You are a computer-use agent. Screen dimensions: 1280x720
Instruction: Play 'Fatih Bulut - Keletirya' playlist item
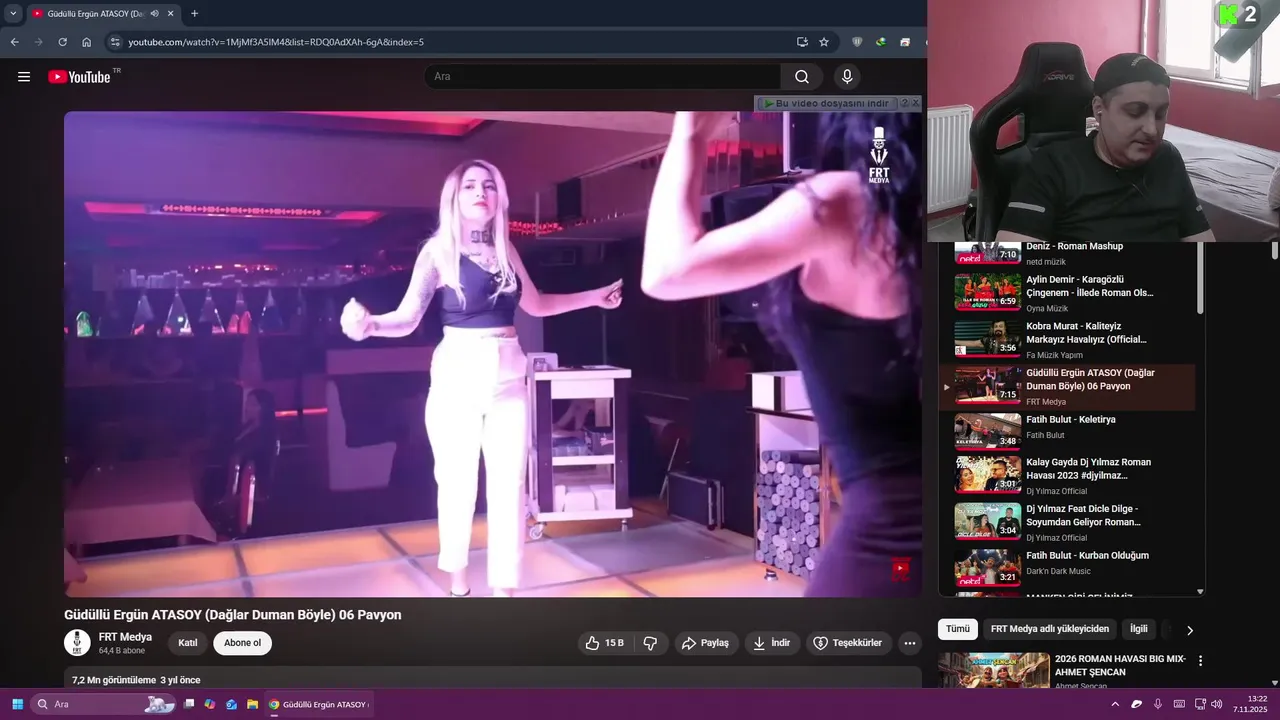click(1066, 432)
